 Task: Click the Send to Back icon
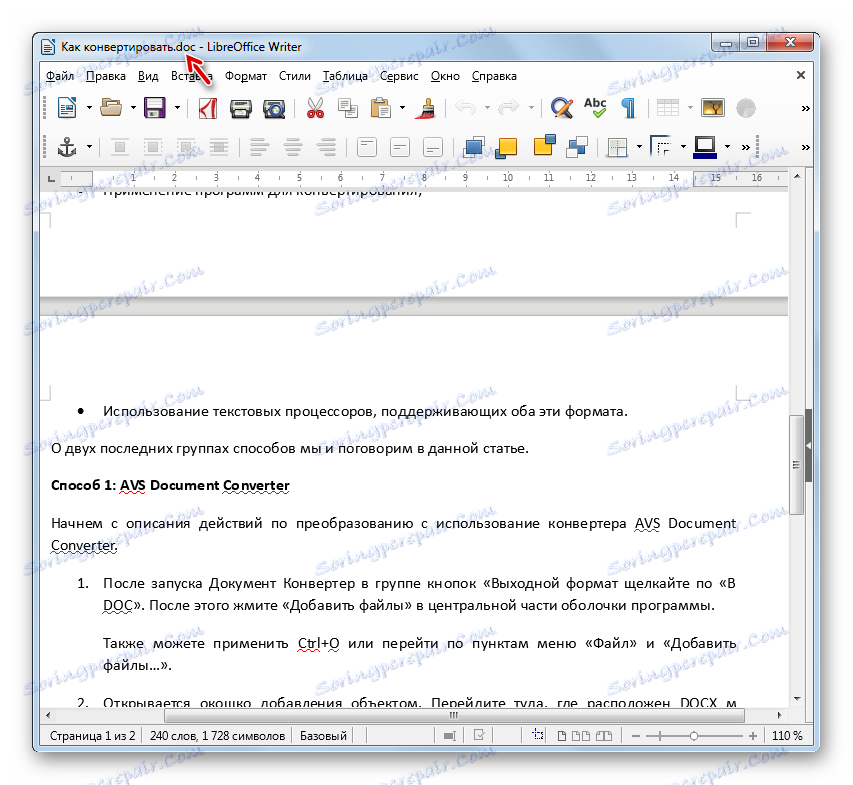click(577, 146)
